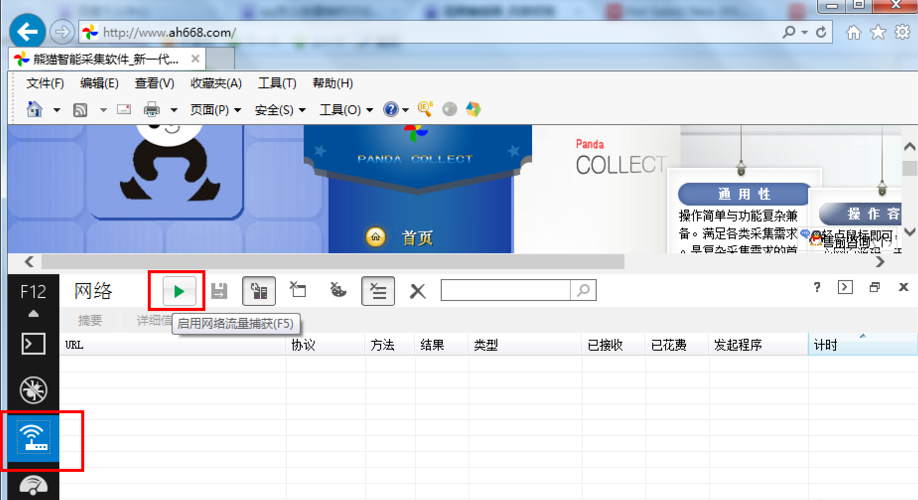Open the Console tool in F12 sidebar
The image size is (918, 500).
point(34,345)
